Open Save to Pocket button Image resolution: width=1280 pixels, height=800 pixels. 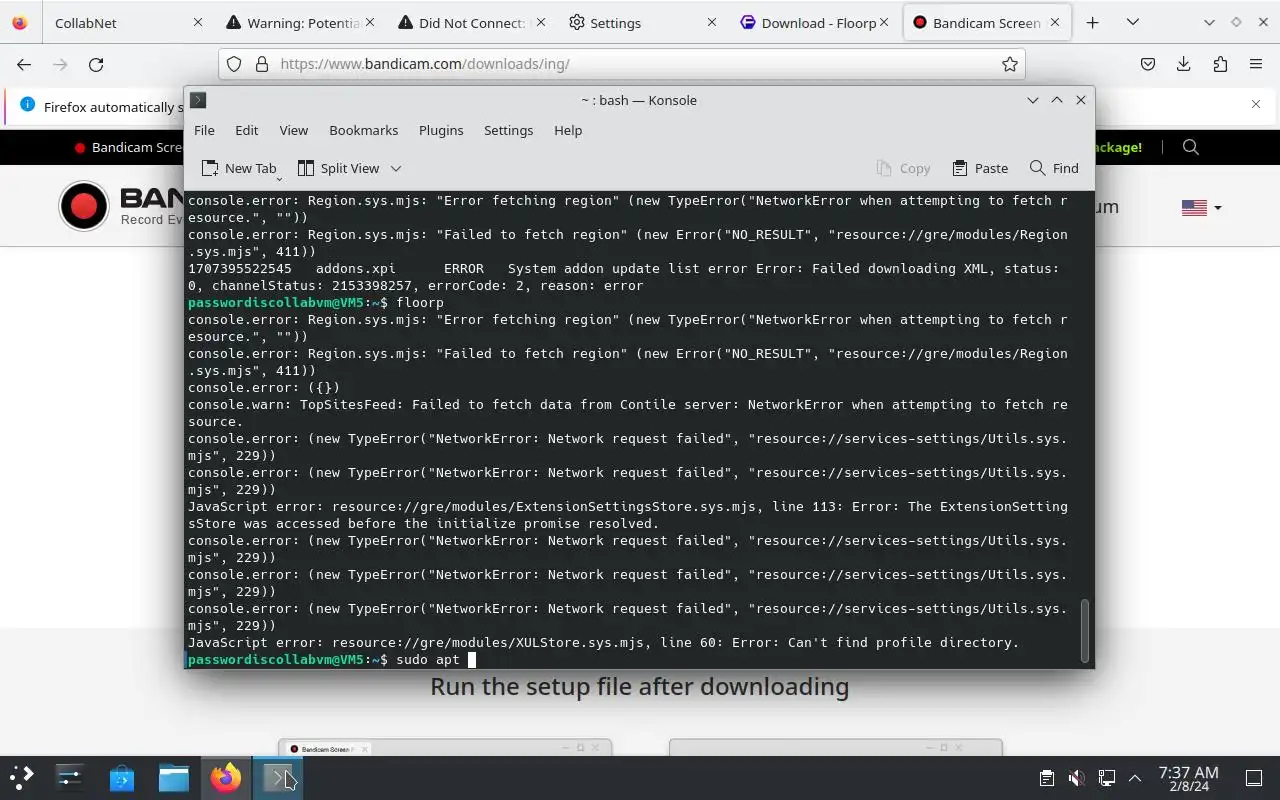click(x=1148, y=64)
